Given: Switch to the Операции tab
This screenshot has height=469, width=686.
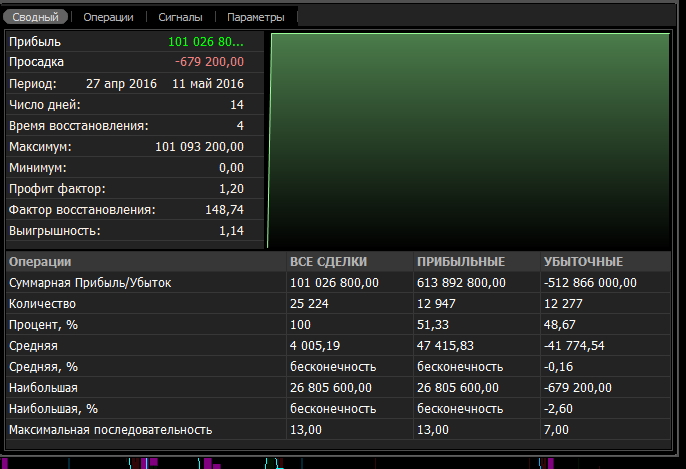Looking at the screenshot, I should (x=108, y=17).
